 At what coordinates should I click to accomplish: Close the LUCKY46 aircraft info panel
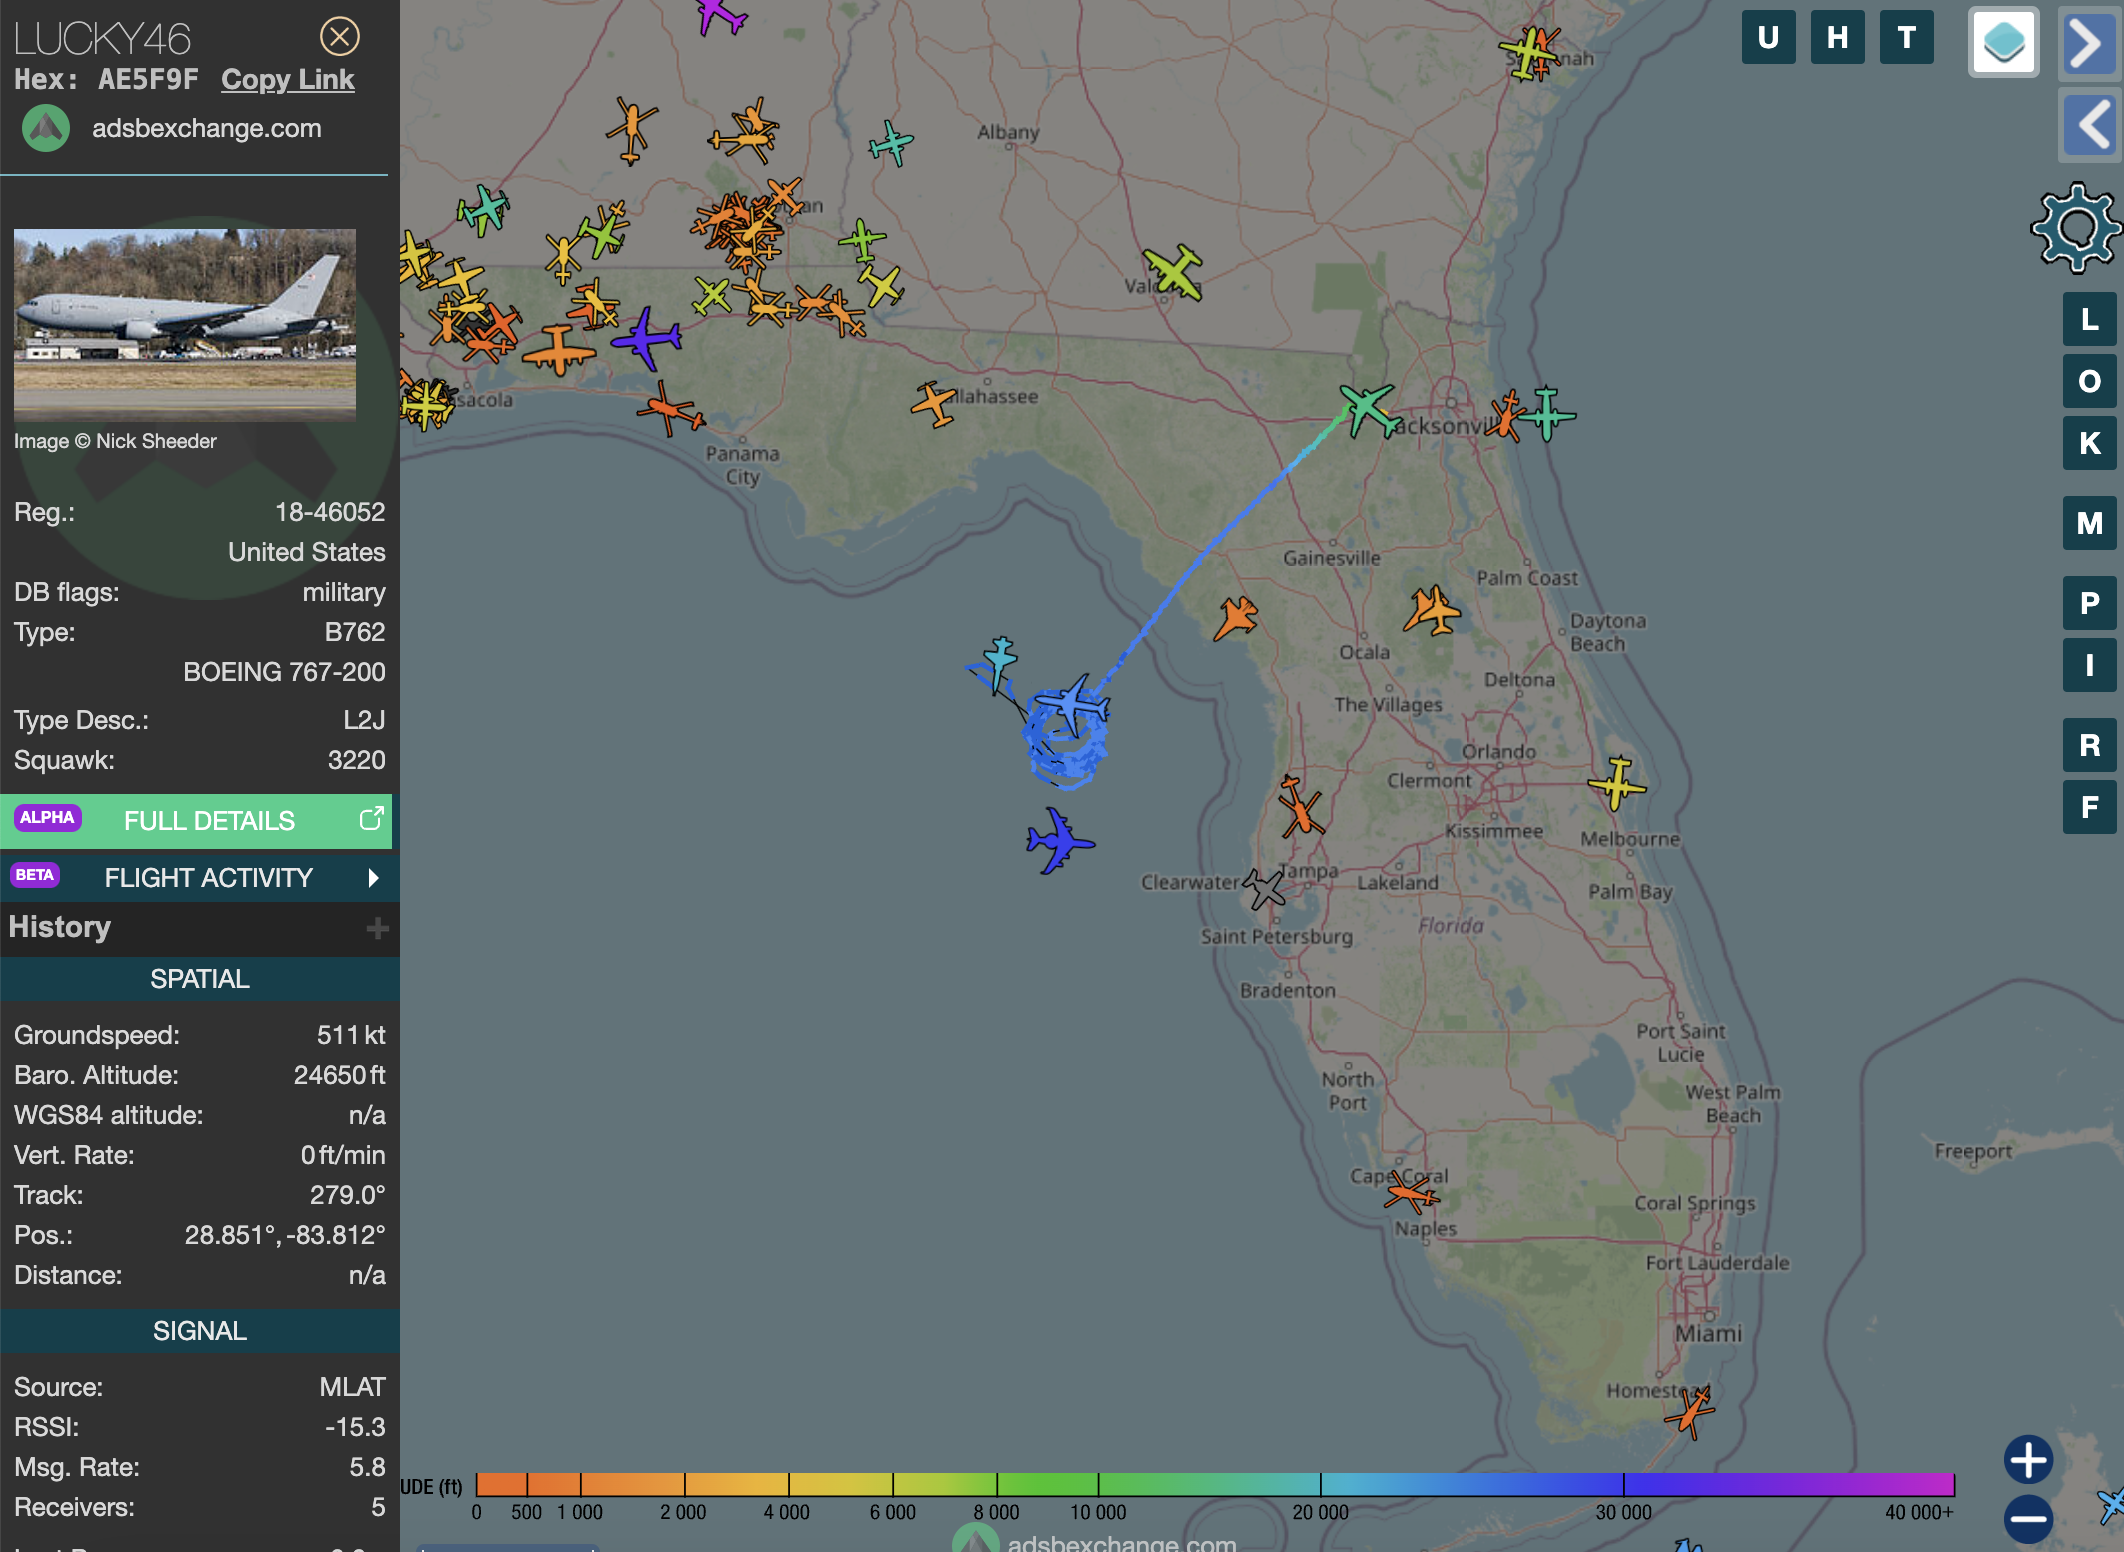339,37
